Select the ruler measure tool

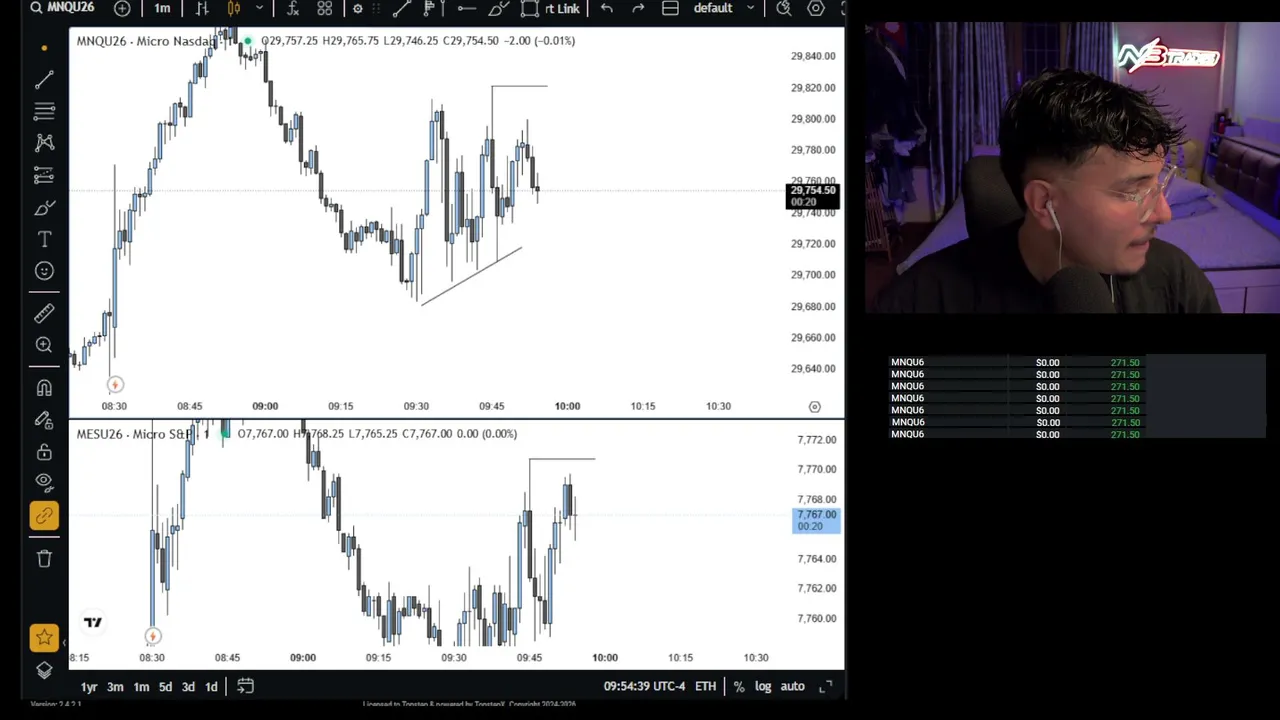44,314
